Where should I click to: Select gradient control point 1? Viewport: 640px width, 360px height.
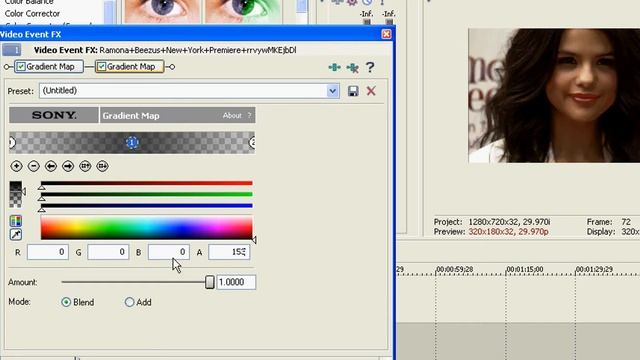[x=132, y=142]
